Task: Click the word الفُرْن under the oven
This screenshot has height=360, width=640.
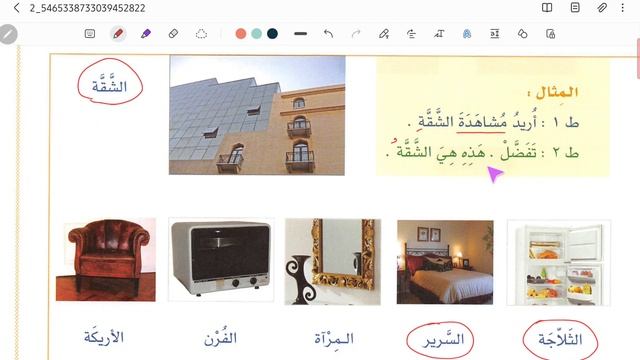Action: [220, 338]
